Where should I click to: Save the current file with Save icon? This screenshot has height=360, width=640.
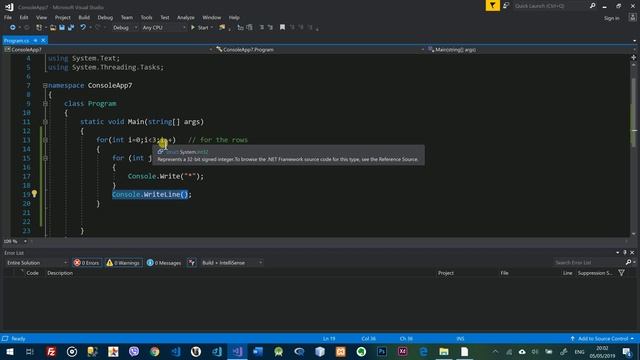tap(62, 27)
